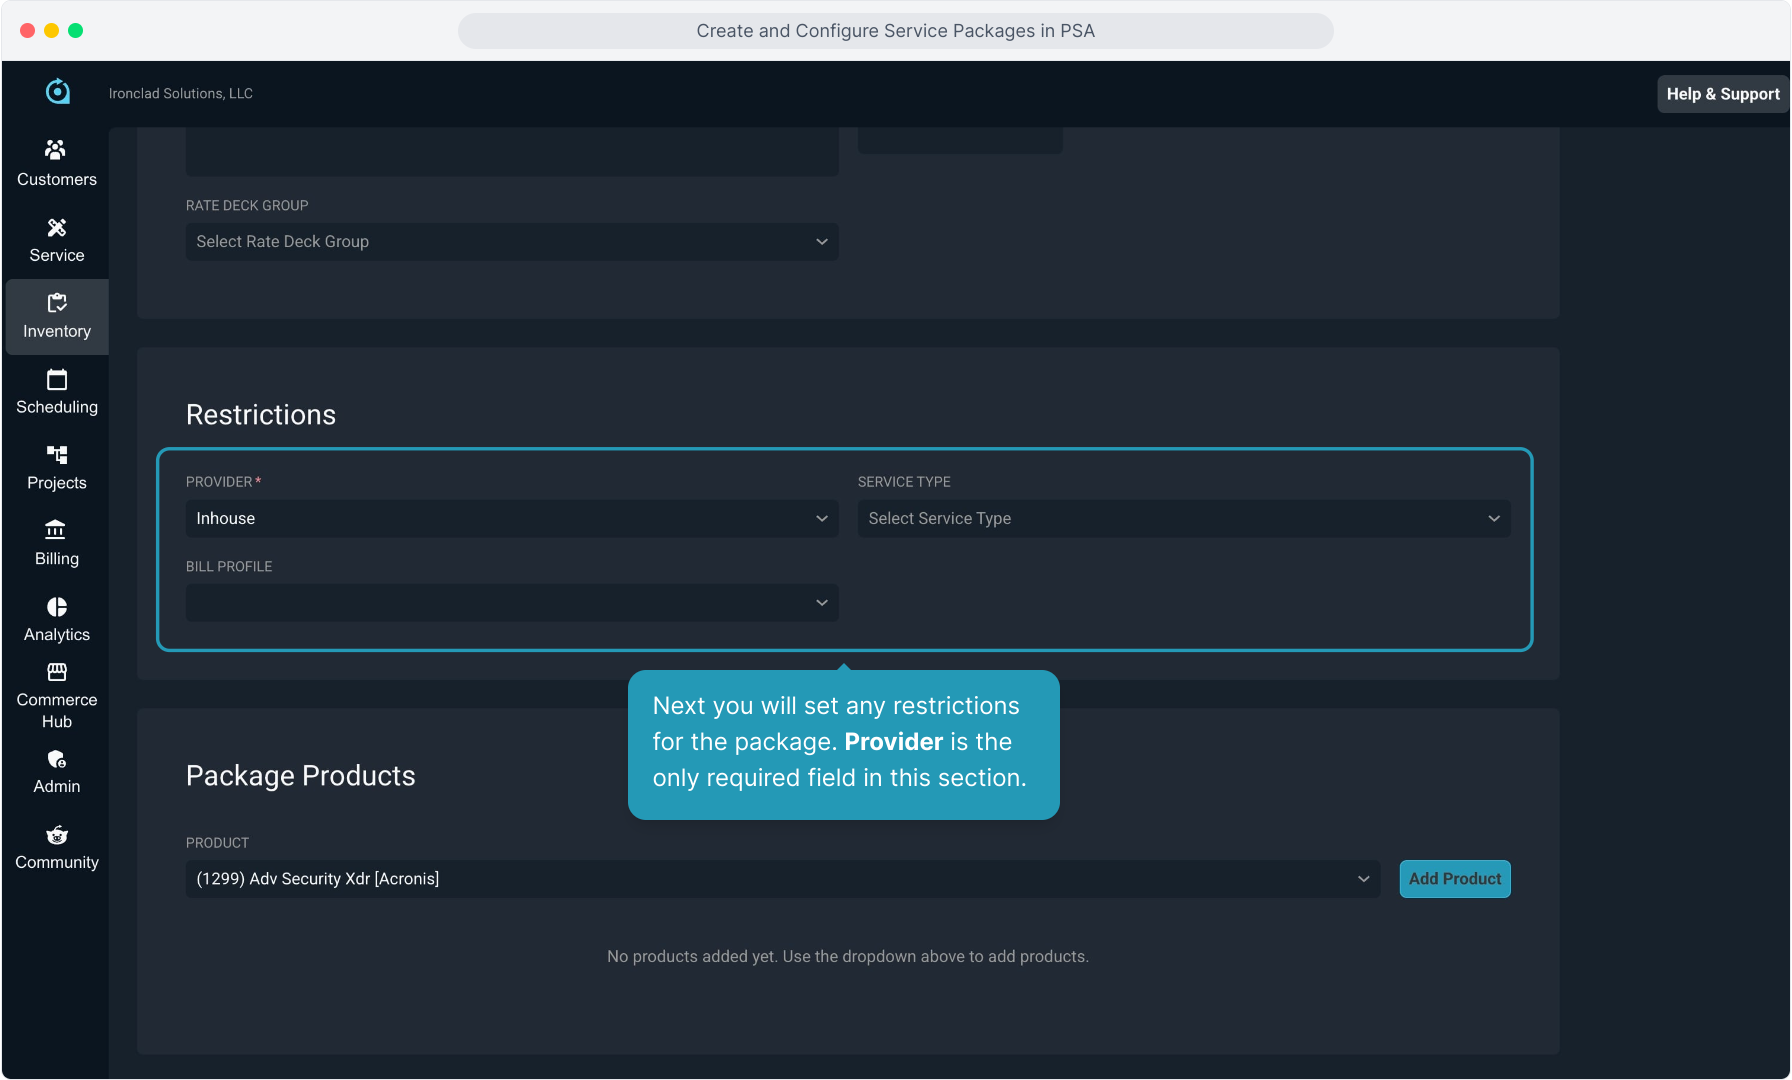Expand the Select Service Type dropdown

pos(1183,519)
